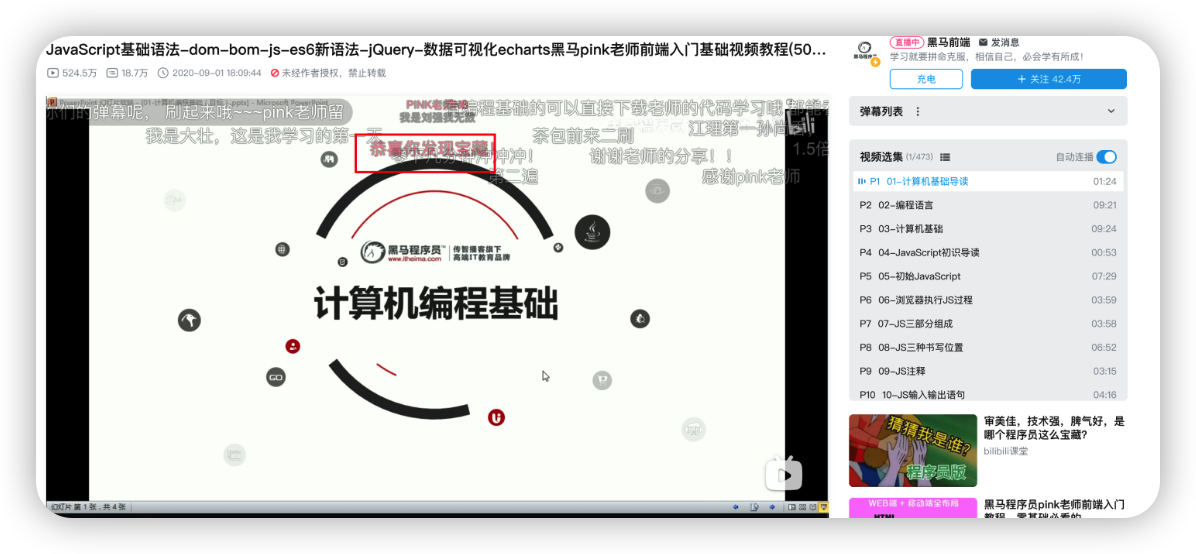1196x554 pixels.
Task: Click the 直播中 live badge
Action: pos(905,42)
